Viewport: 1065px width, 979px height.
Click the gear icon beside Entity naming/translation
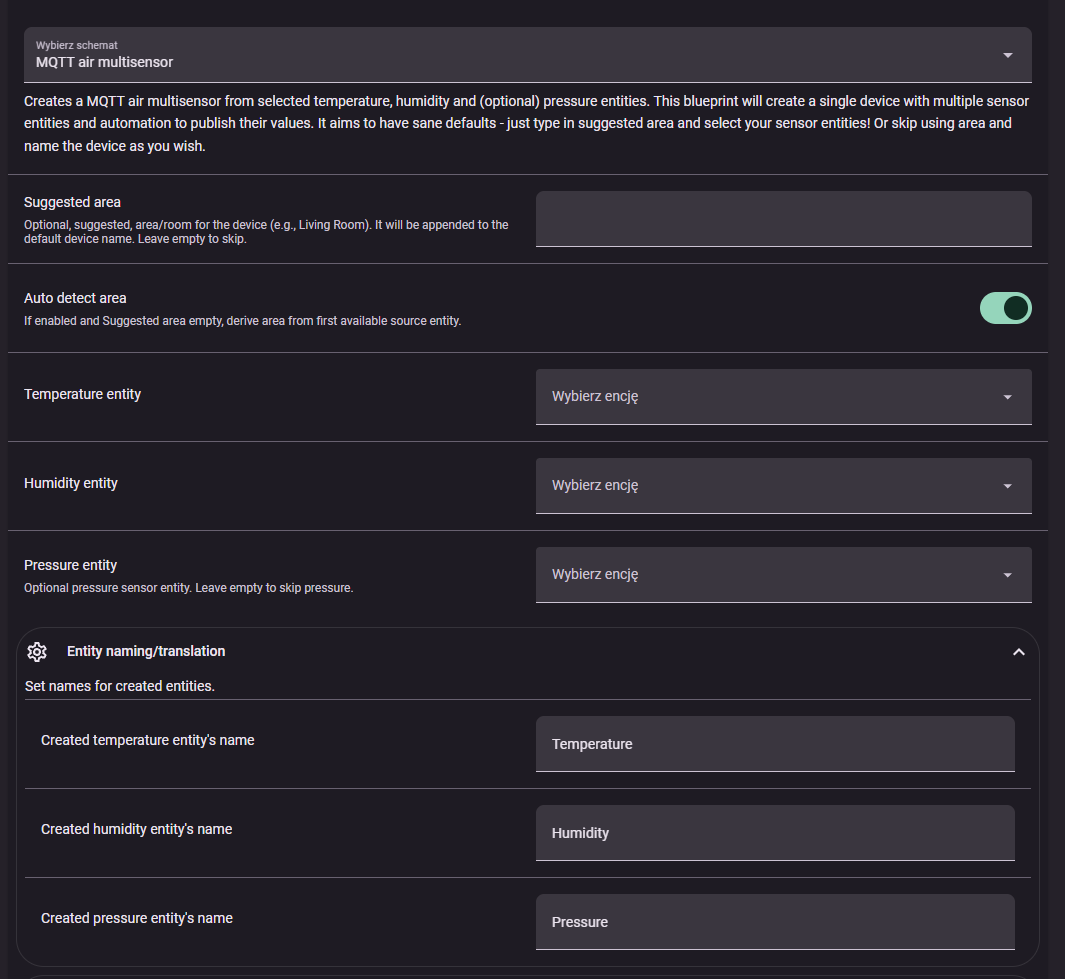[37, 652]
